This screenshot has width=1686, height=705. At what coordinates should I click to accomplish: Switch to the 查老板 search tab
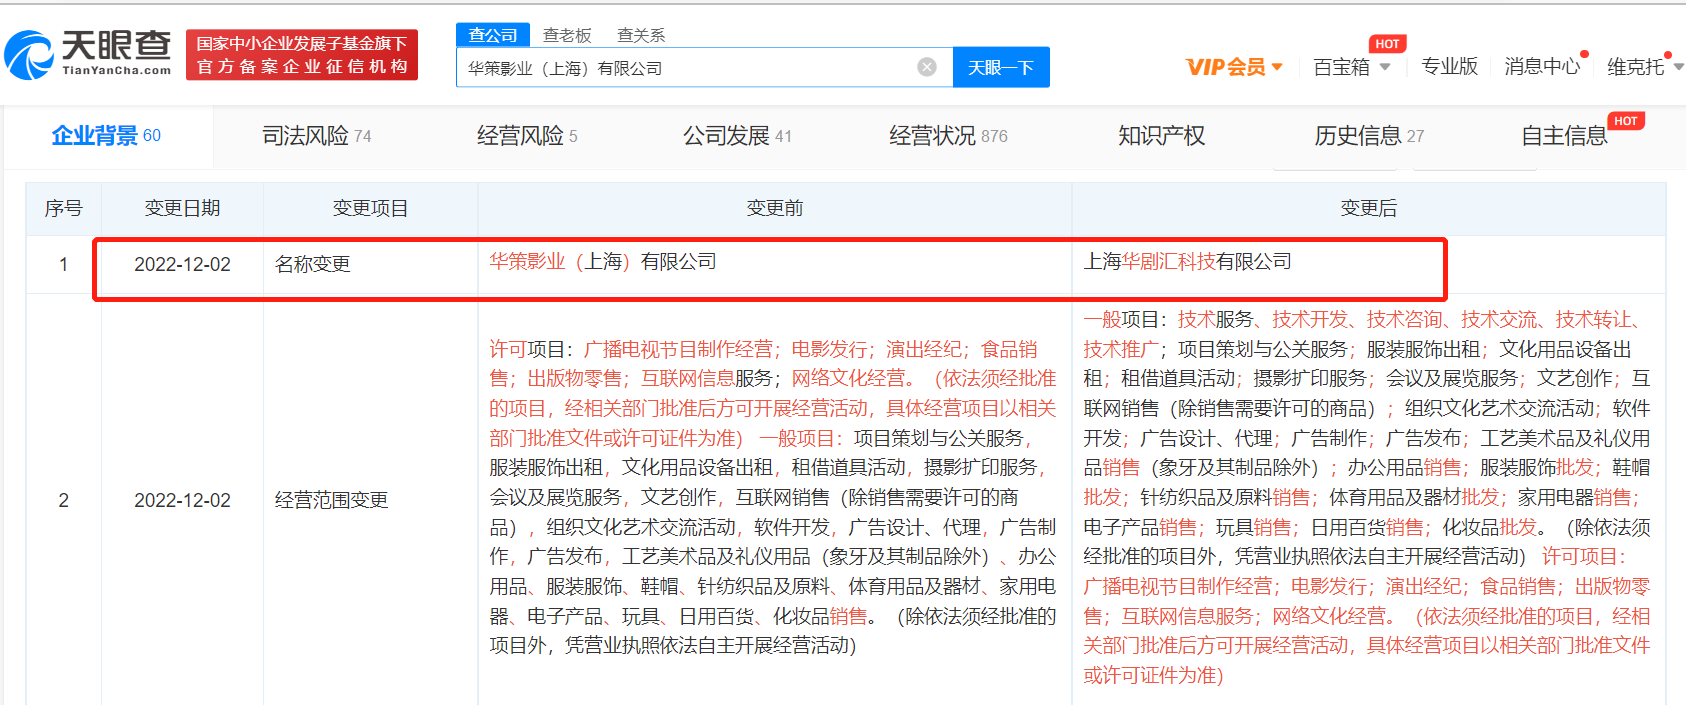[x=567, y=35]
